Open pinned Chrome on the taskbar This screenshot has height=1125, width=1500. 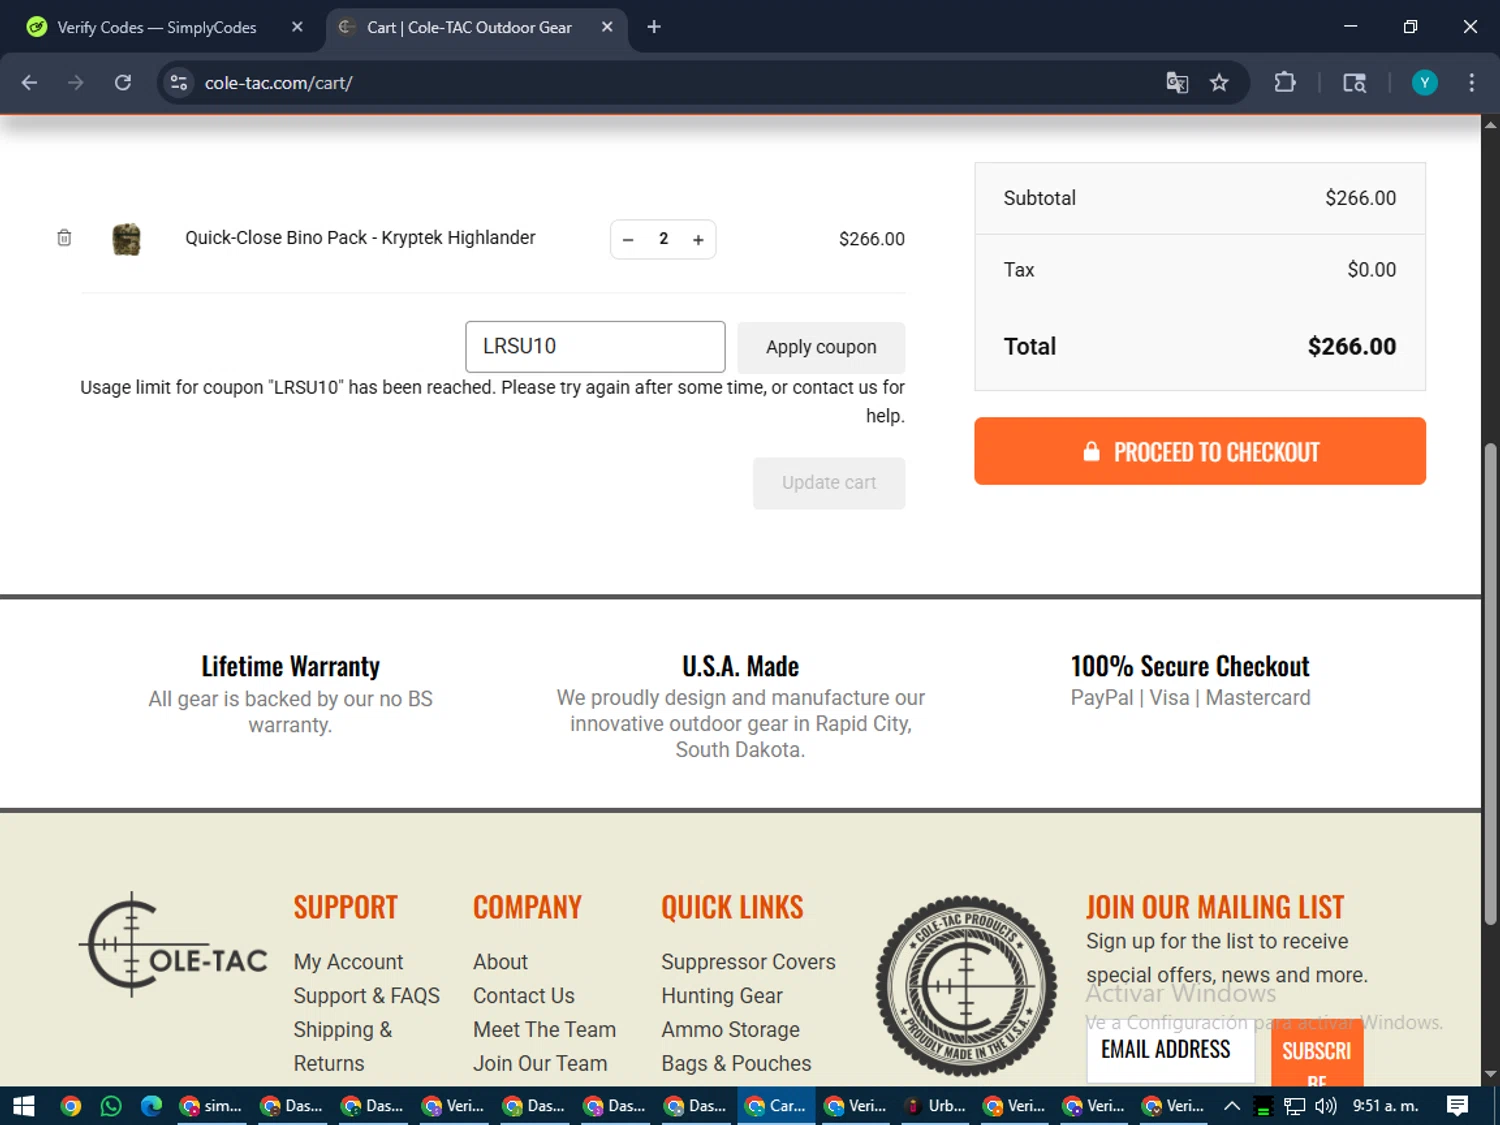(70, 1106)
